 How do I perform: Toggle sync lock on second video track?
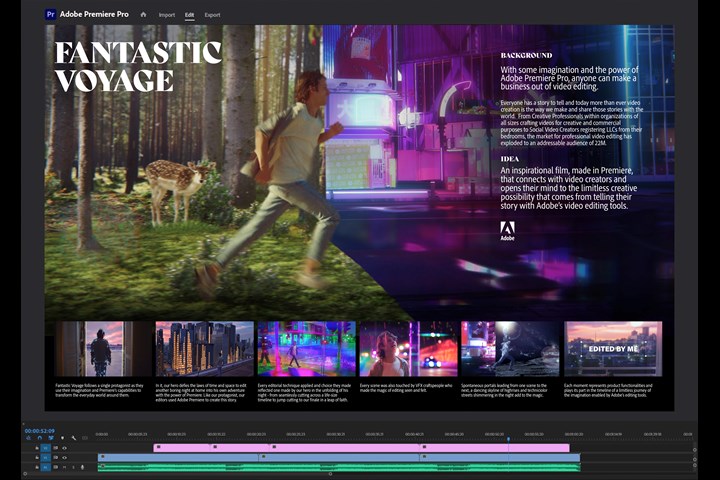coord(56,457)
